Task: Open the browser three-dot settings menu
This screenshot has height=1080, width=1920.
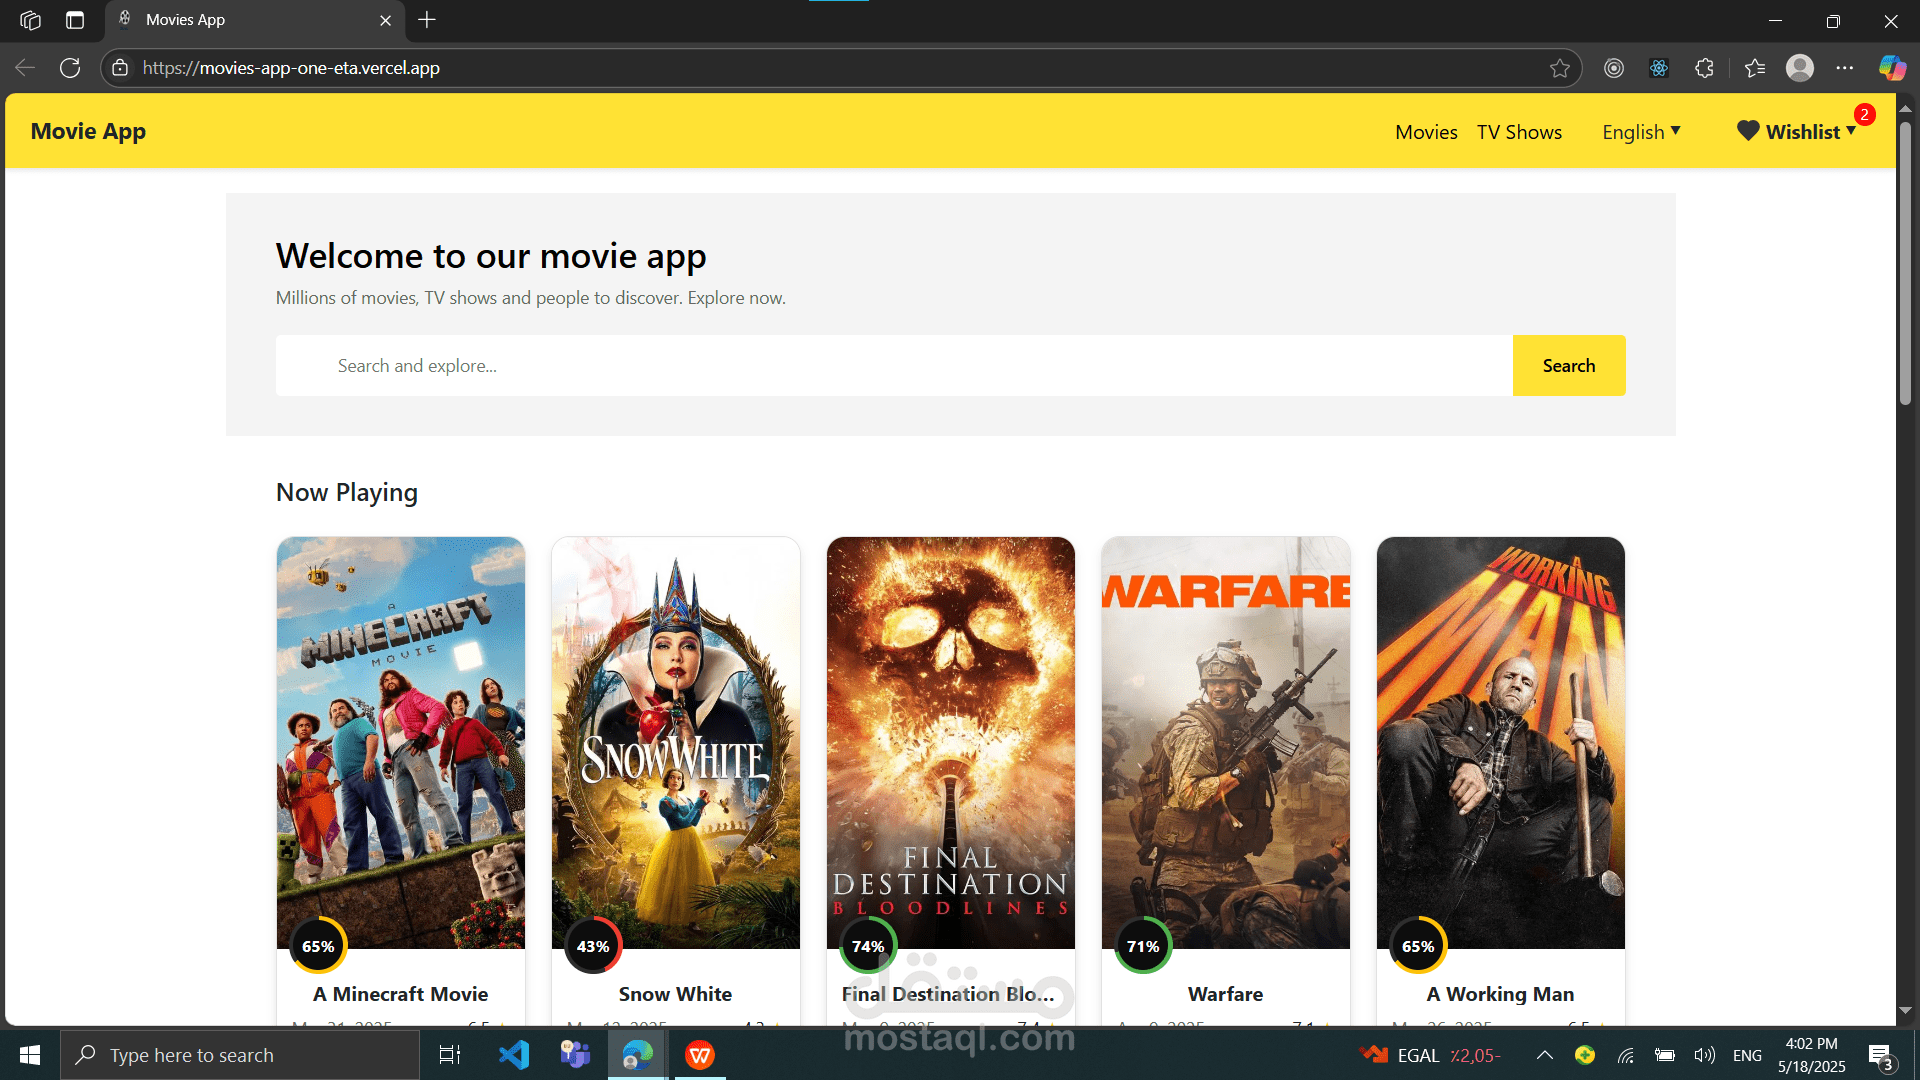Action: pyautogui.click(x=1847, y=67)
